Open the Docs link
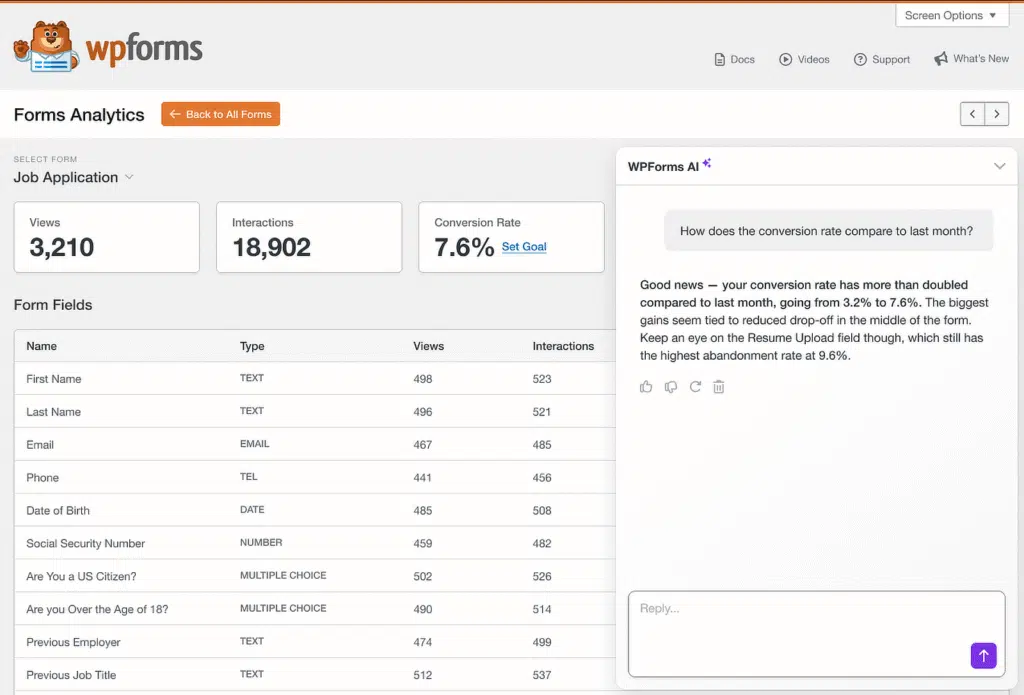The height and width of the screenshot is (695, 1024). coord(735,59)
